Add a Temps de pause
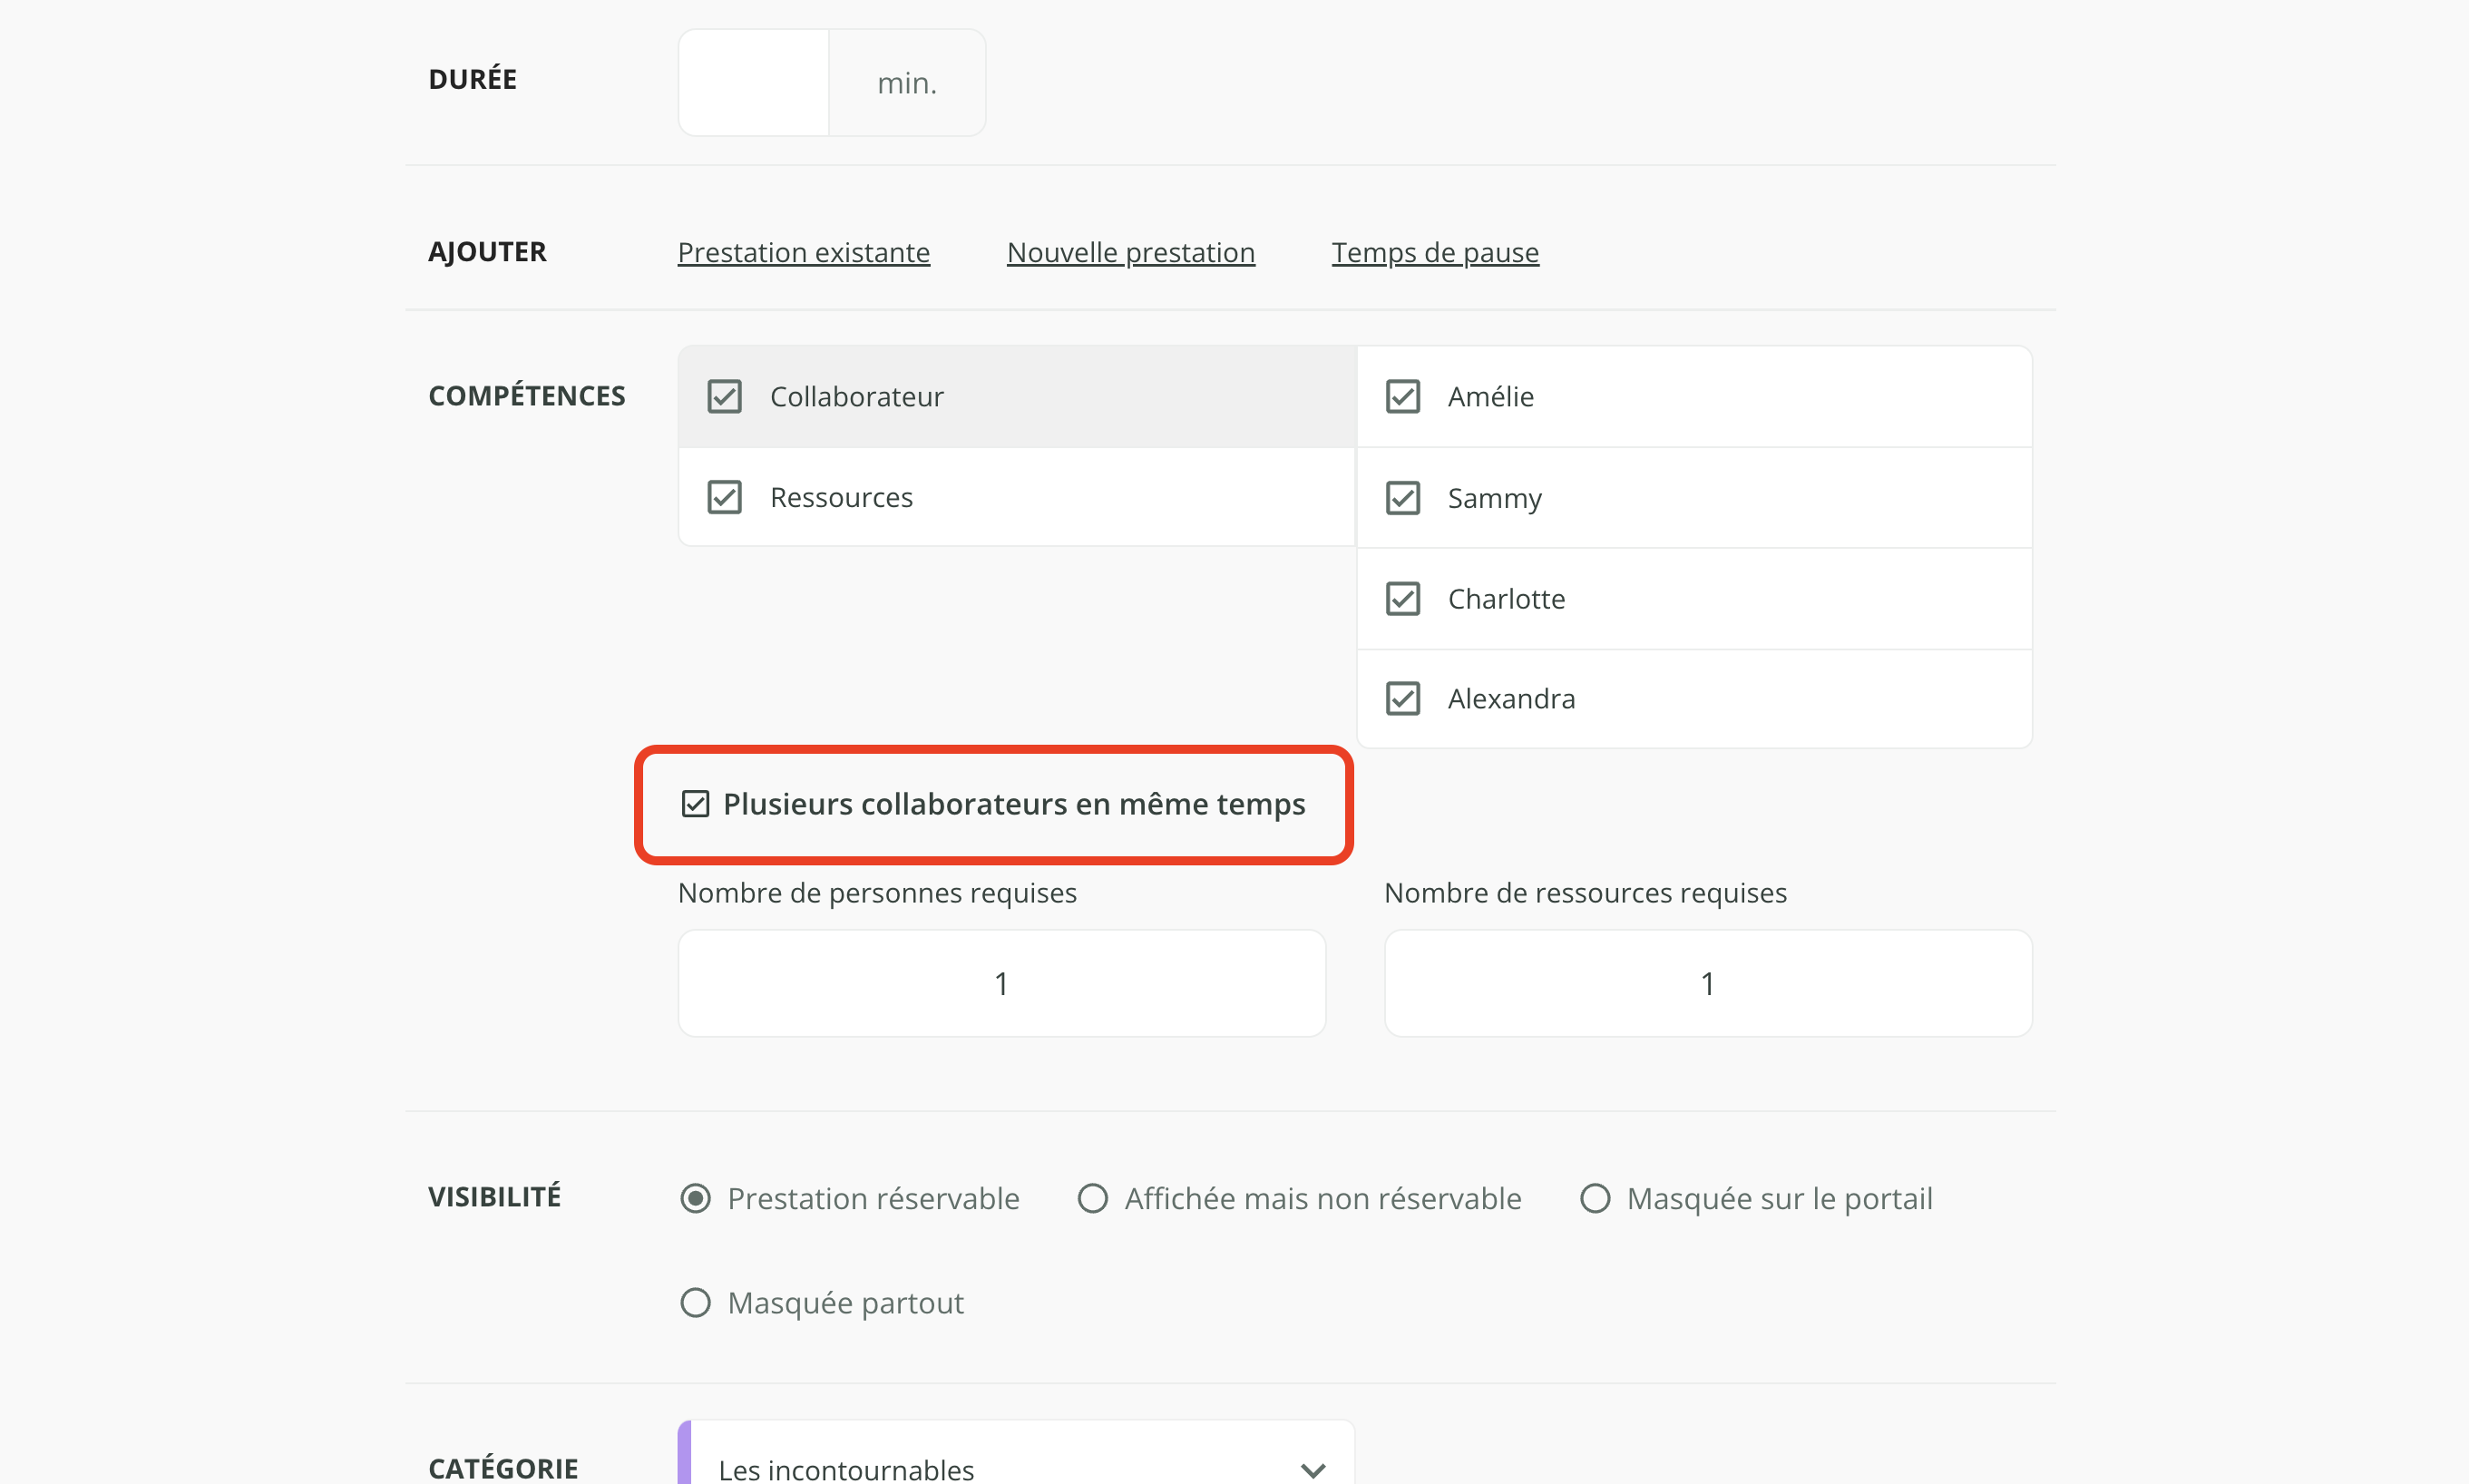The width and height of the screenshot is (2469, 1484). (1434, 253)
